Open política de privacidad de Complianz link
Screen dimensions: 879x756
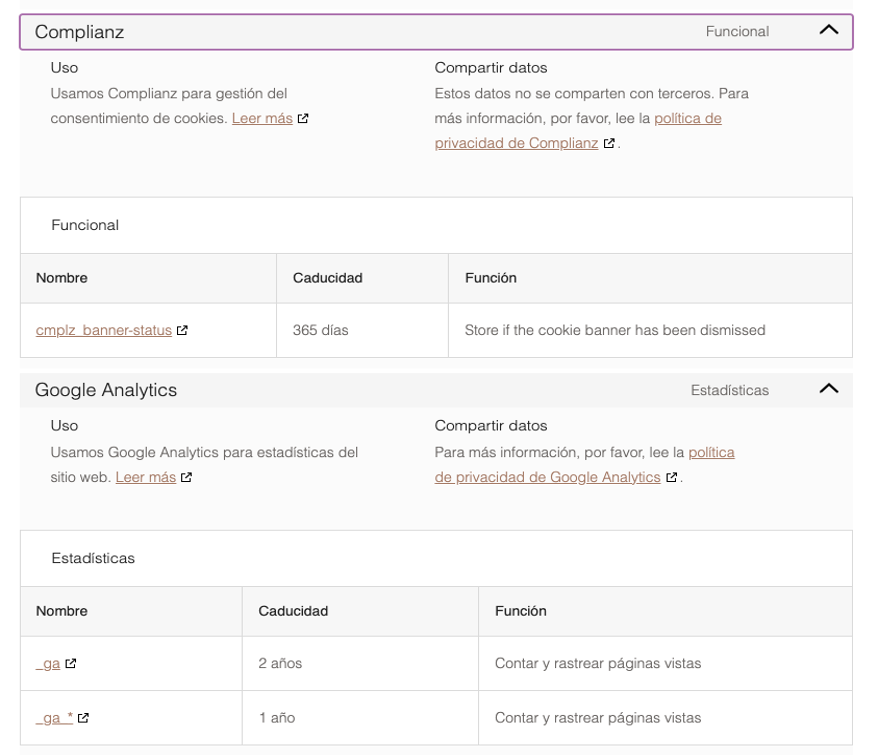[516, 143]
